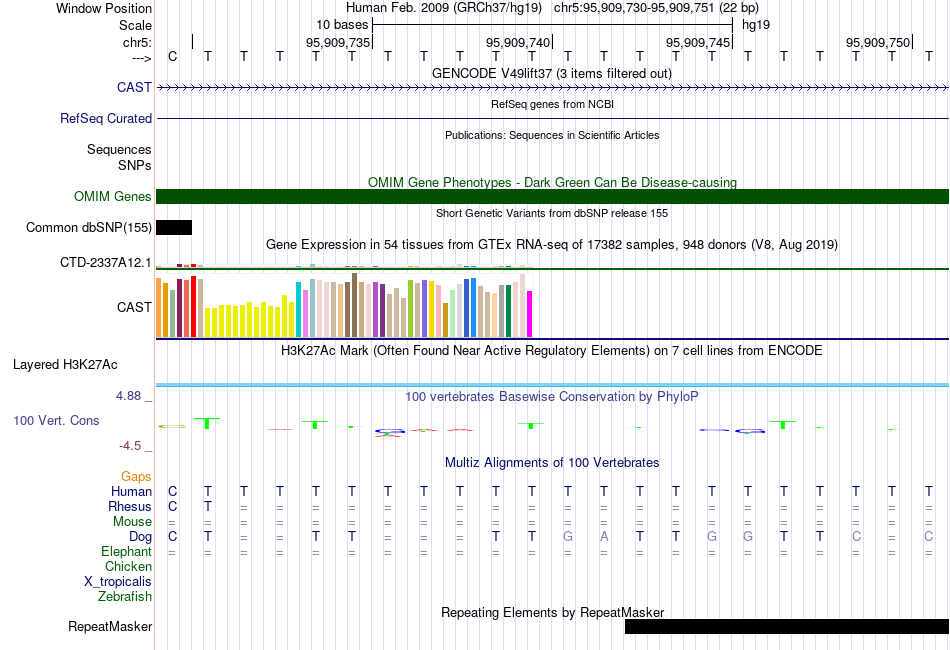Image resolution: width=950 pixels, height=650 pixels.
Task: Click the GENCODE V49lift37 track title
Action: point(551,74)
